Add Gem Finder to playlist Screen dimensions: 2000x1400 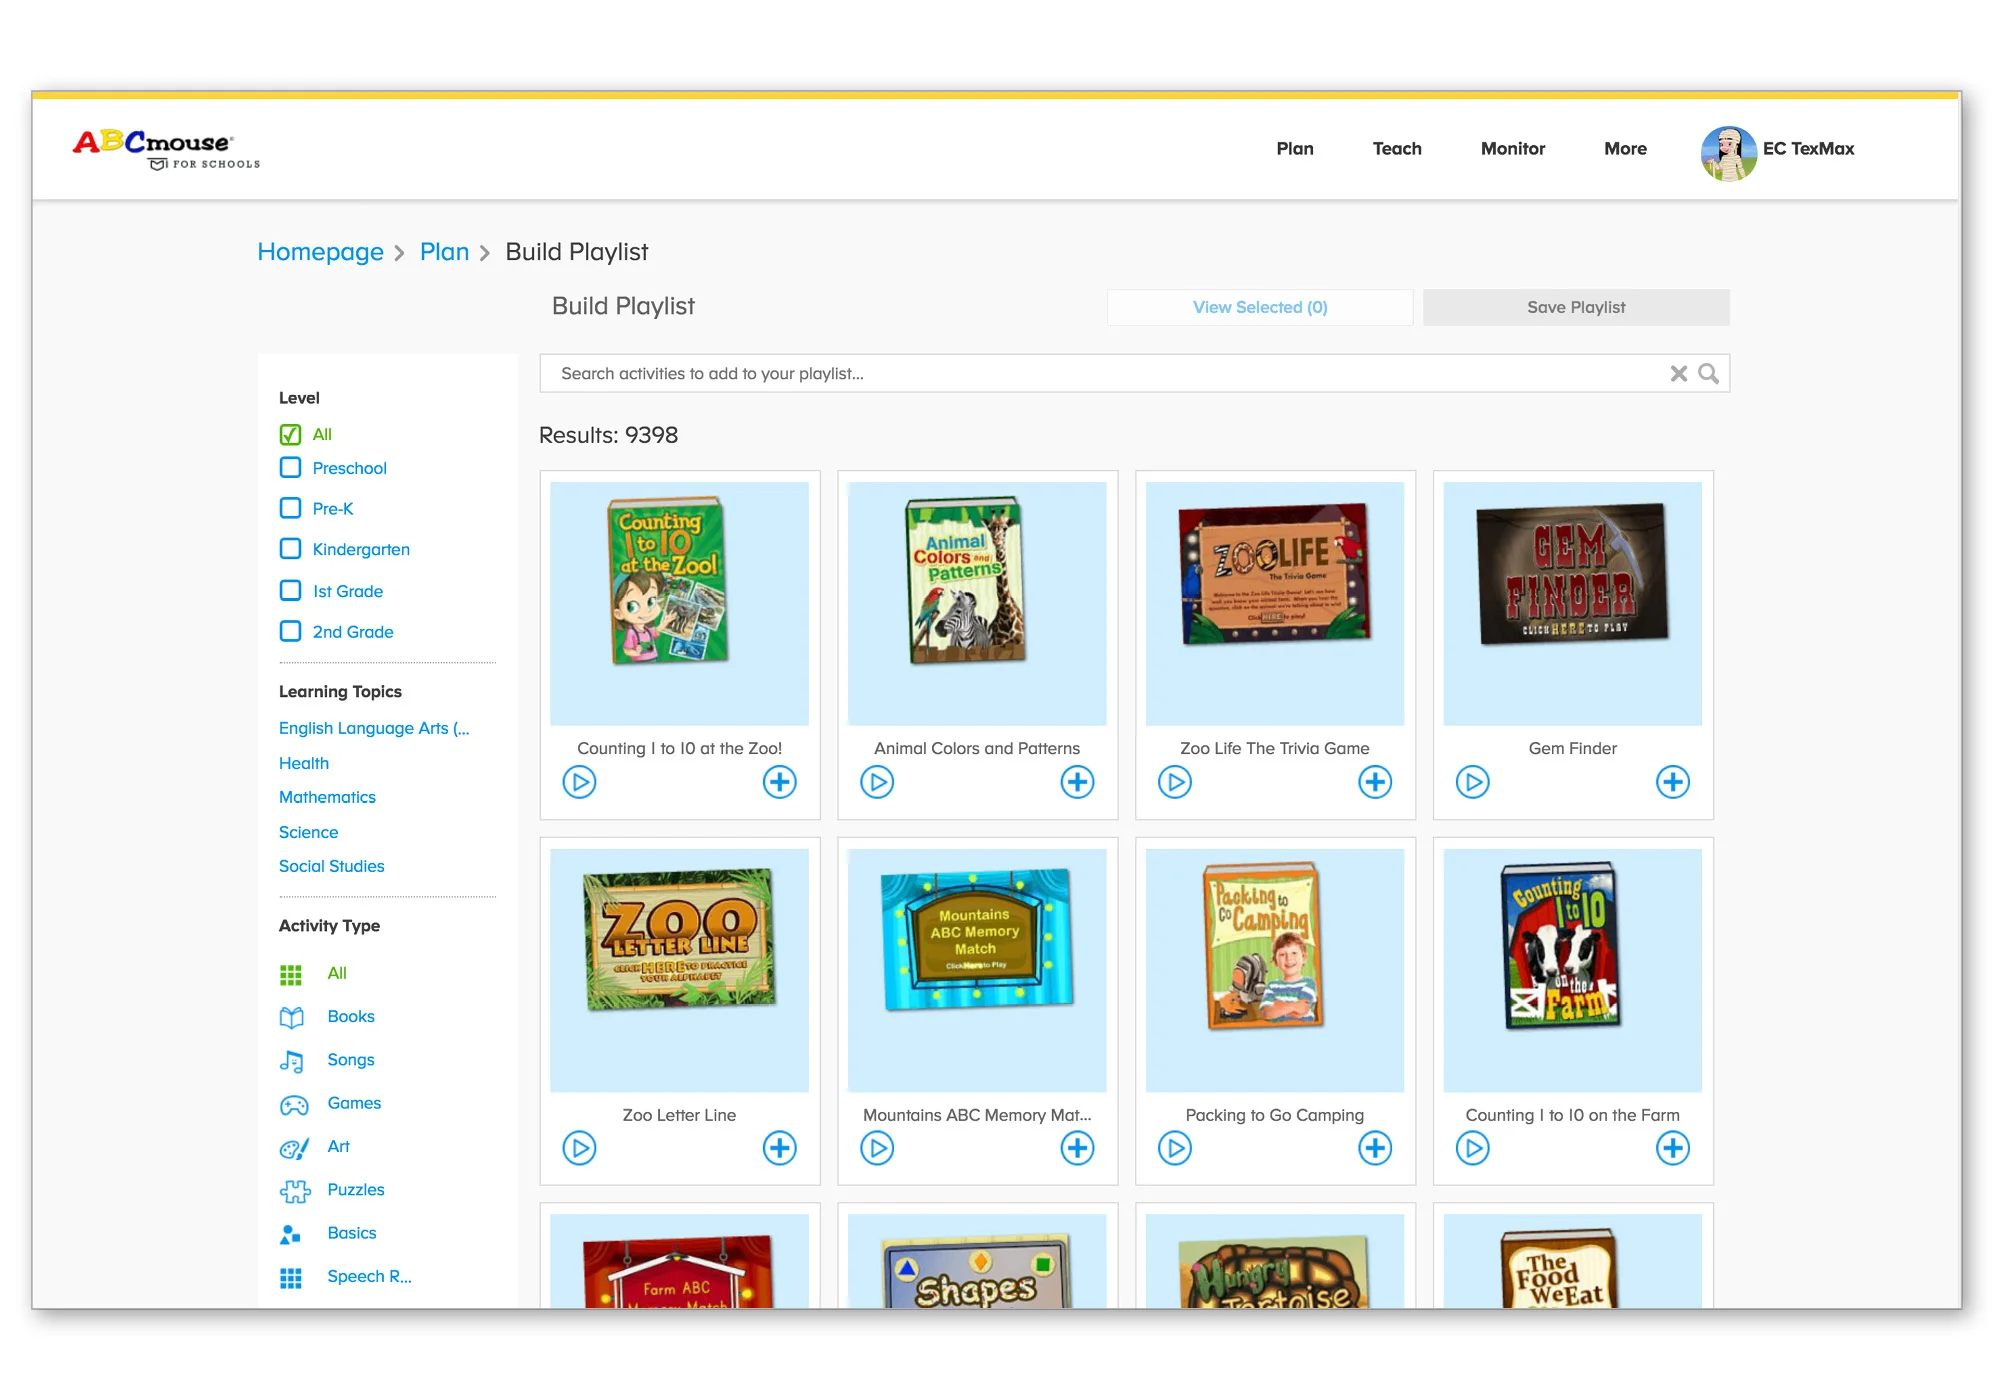click(x=1673, y=782)
